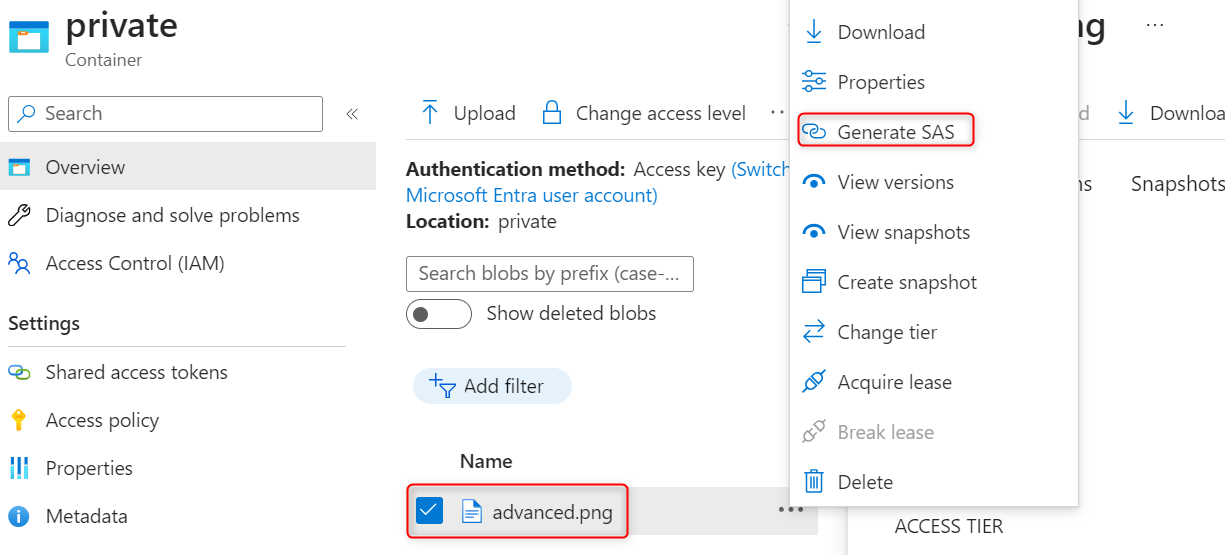Collapse the left navigation menu
Screen dimensions: 1225x555
(x=352, y=114)
